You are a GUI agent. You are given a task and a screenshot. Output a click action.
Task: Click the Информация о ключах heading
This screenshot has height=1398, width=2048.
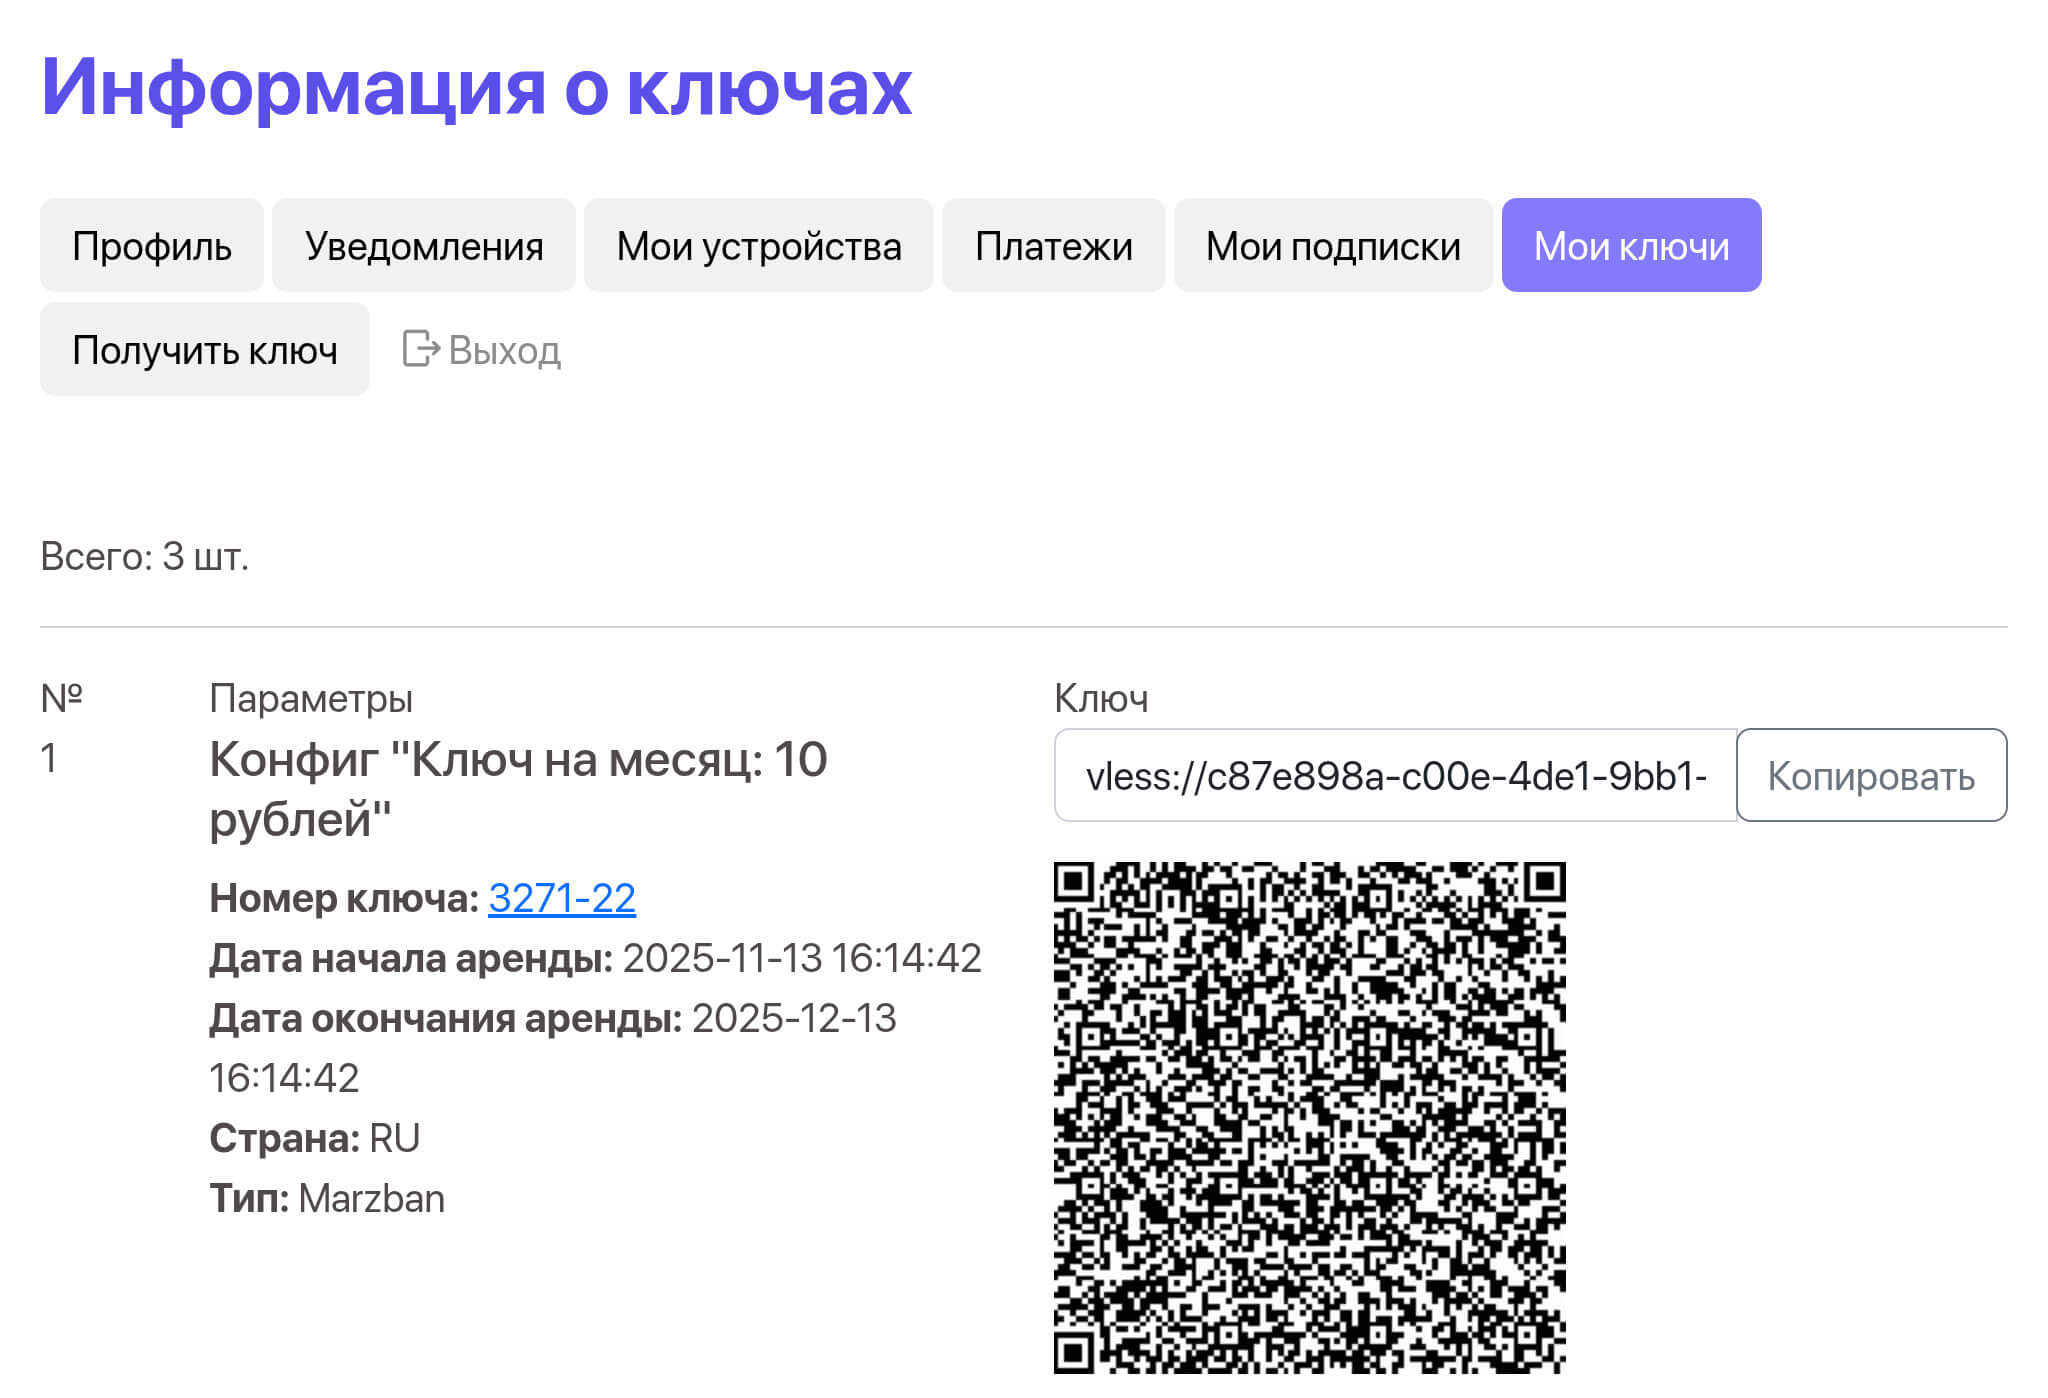point(476,87)
